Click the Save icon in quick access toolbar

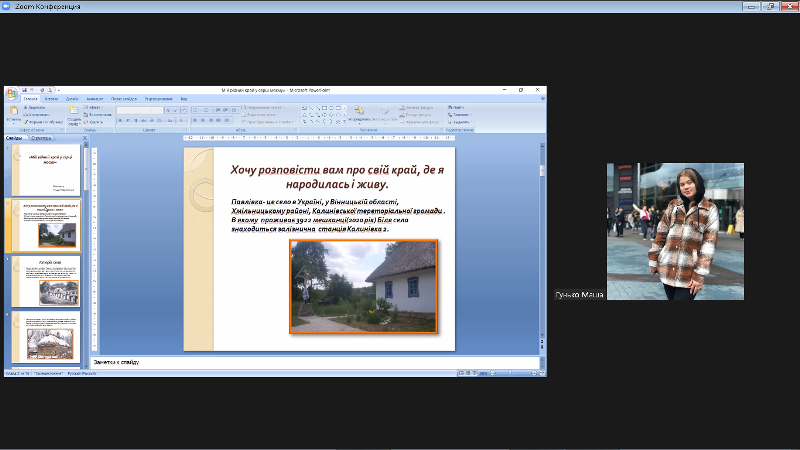[24, 90]
